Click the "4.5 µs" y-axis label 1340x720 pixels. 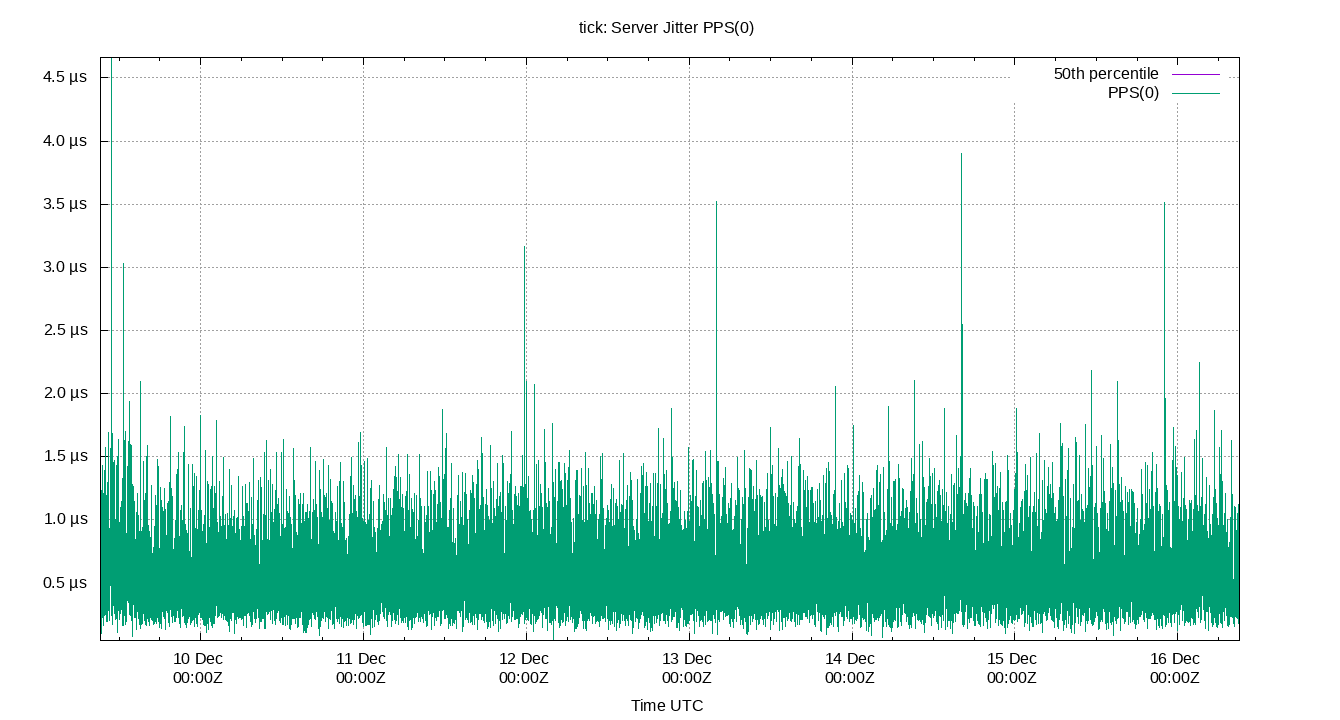tap(63, 75)
